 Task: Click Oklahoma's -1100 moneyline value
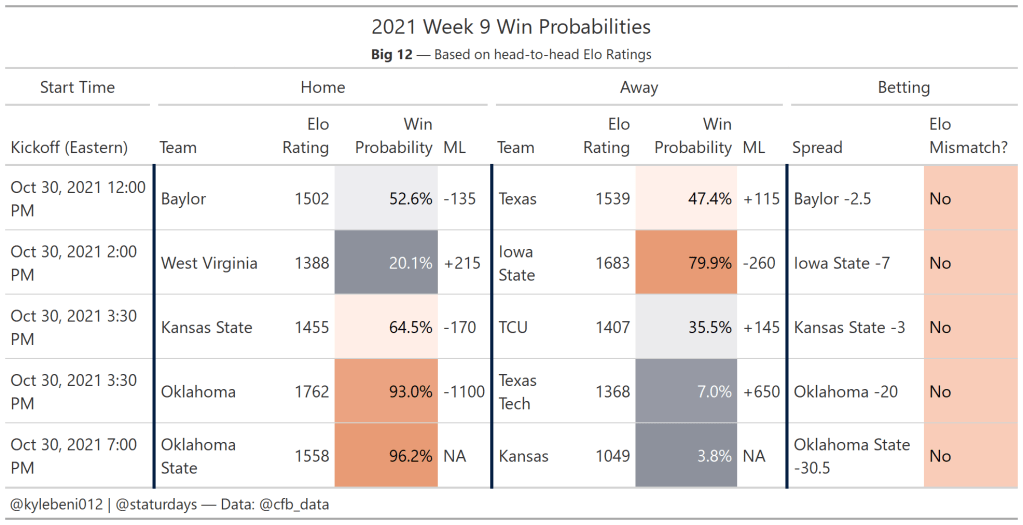point(464,392)
